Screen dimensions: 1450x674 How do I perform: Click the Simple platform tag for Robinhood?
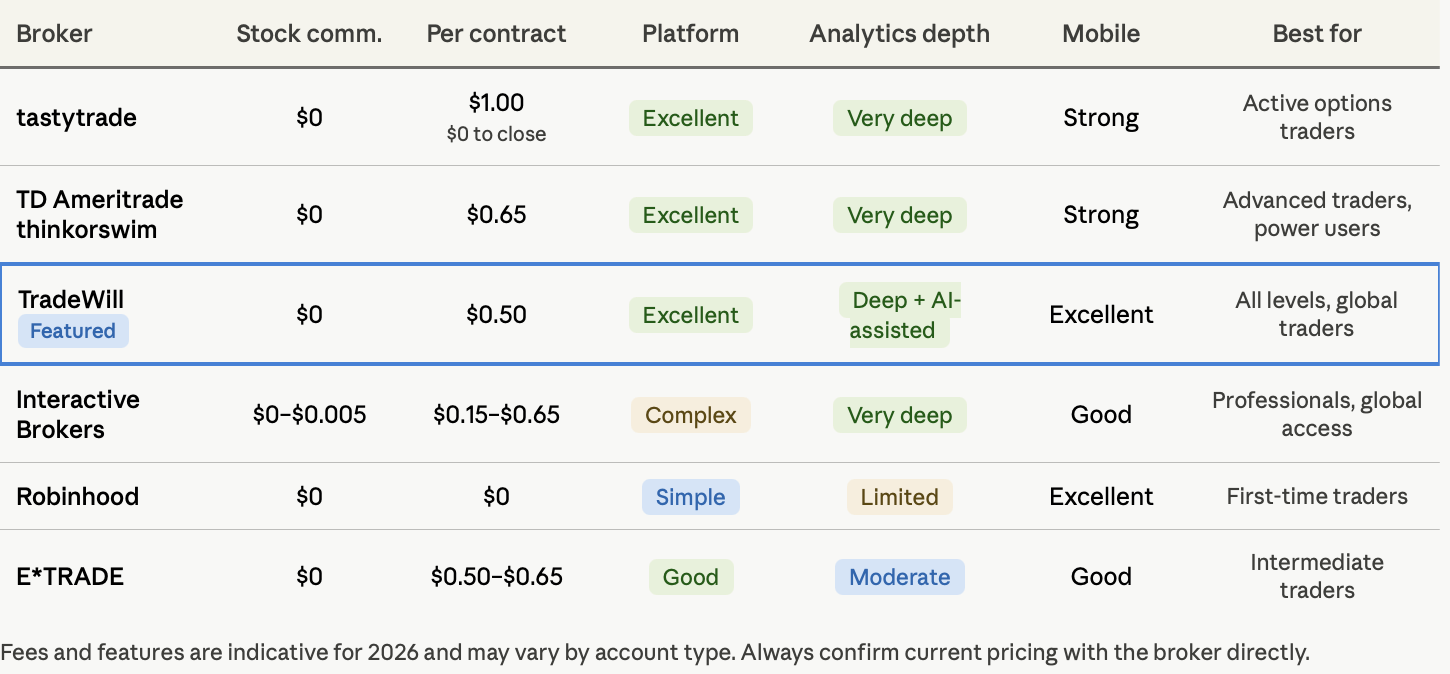(691, 497)
